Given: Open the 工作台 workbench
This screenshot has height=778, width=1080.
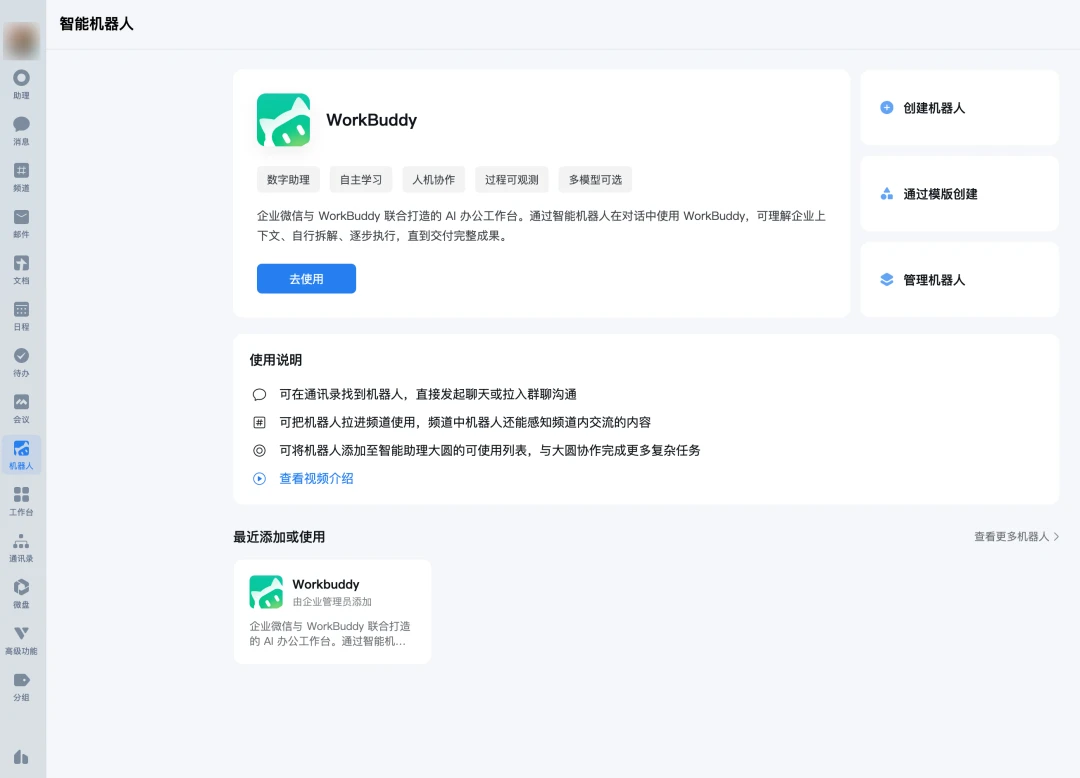Looking at the screenshot, I should (x=21, y=501).
